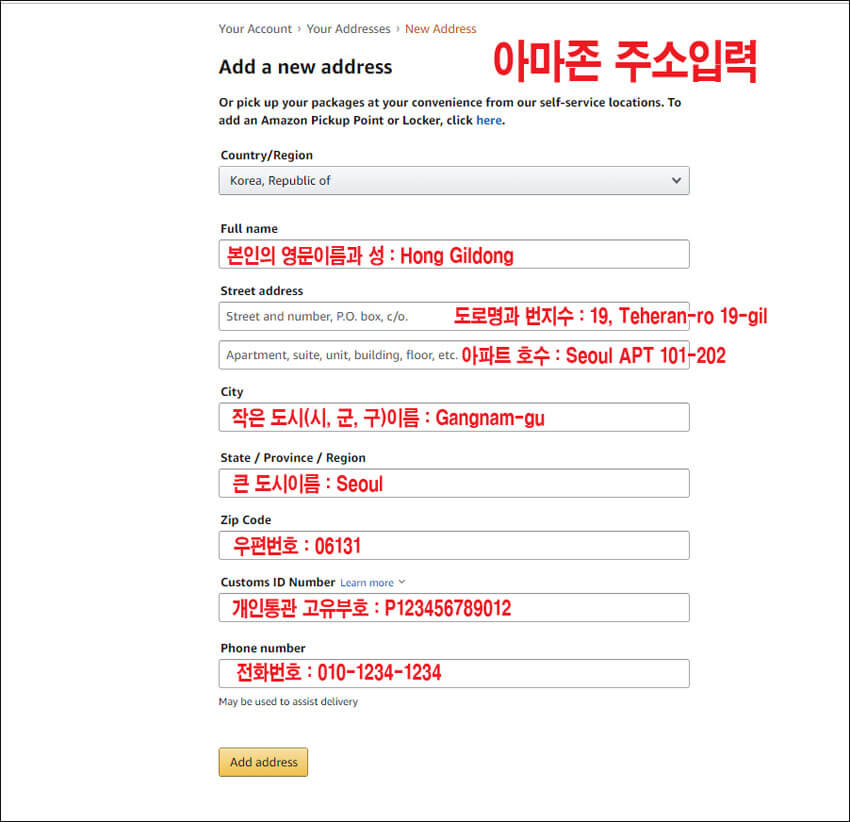Click the Phone number input field
The image size is (850, 822).
(454, 674)
